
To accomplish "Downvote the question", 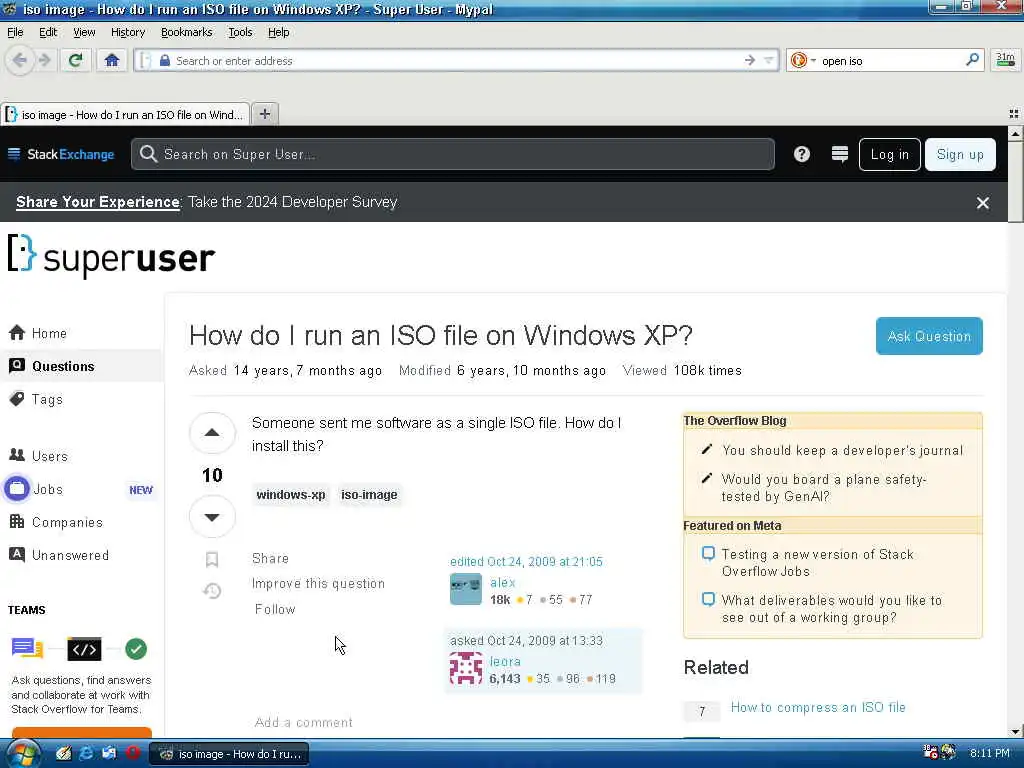I will 212,517.
